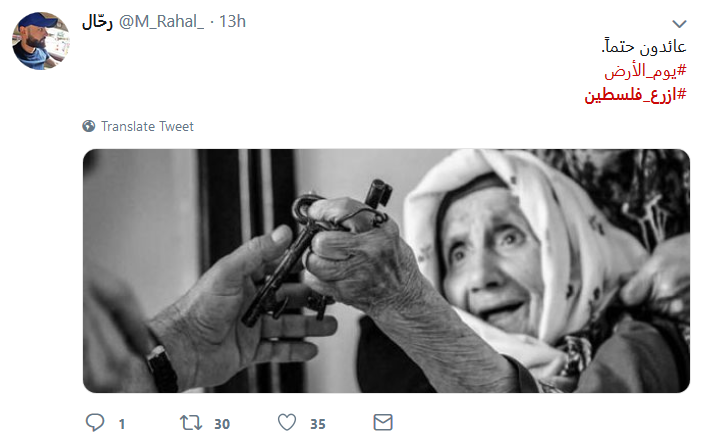Click the reply speech bubble icon

pyautogui.click(x=95, y=422)
